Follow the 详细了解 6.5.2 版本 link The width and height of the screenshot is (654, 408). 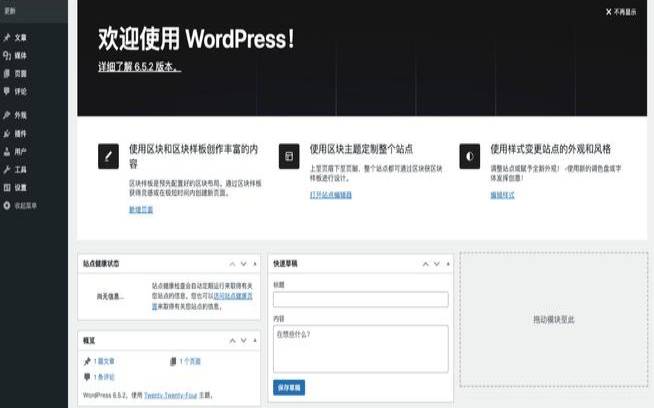(139, 67)
